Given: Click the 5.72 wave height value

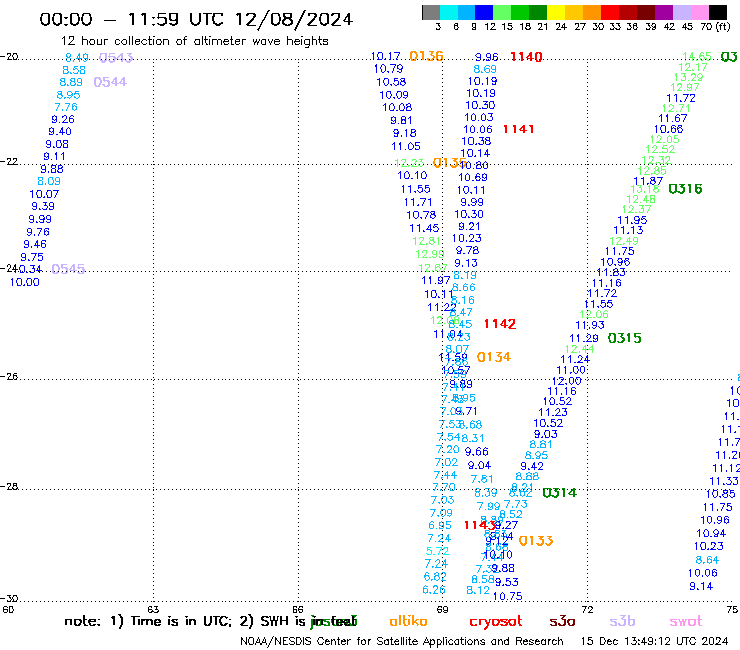Looking at the screenshot, I should pyautogui.click(x=437, y=551).
